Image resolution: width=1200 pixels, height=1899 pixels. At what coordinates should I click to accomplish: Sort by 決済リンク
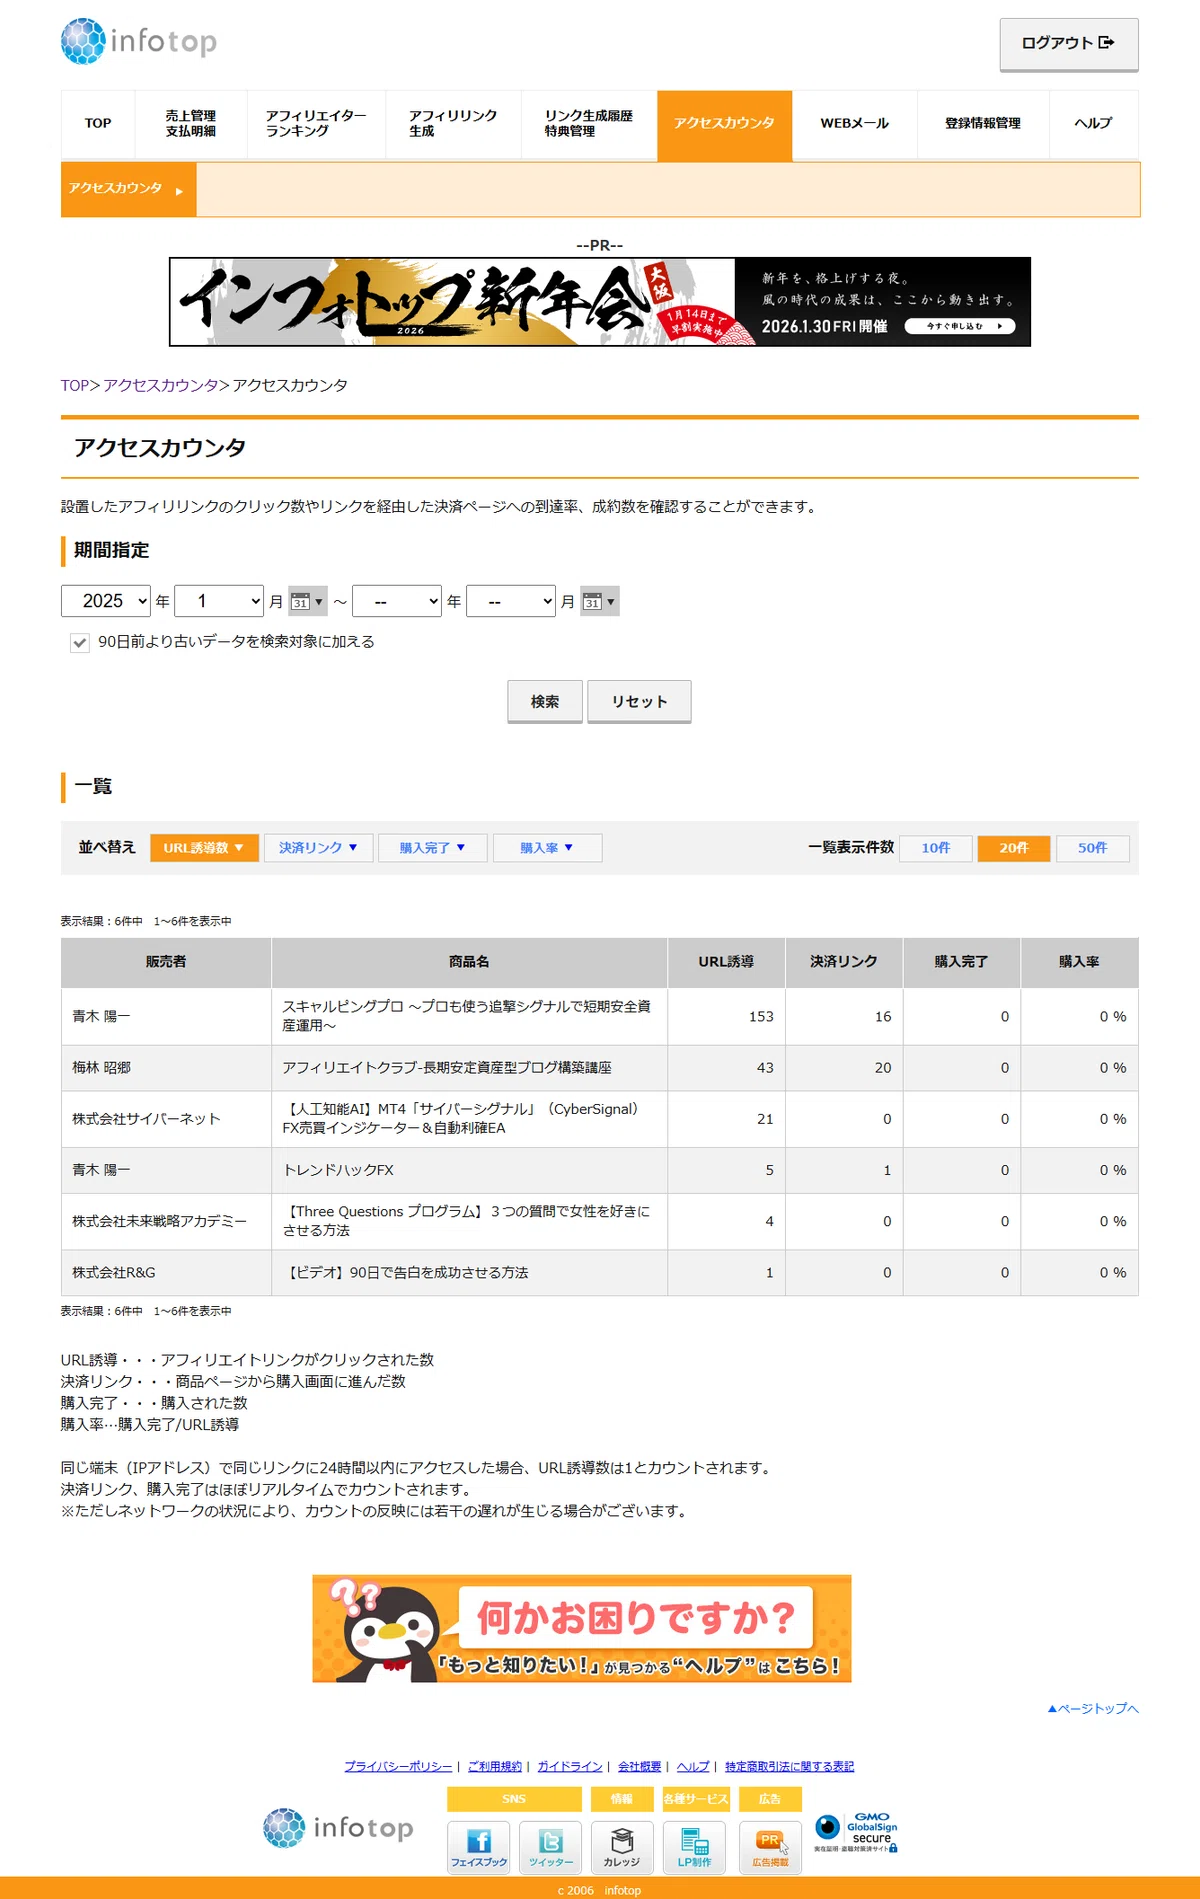click(x=319, y=848)
